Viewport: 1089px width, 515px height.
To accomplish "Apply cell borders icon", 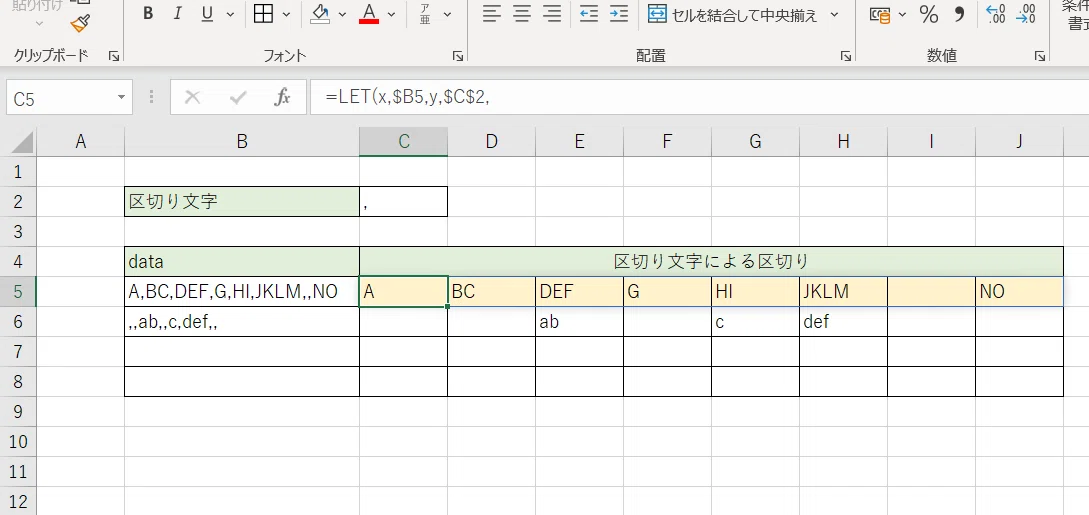I will tap(263, 14).
